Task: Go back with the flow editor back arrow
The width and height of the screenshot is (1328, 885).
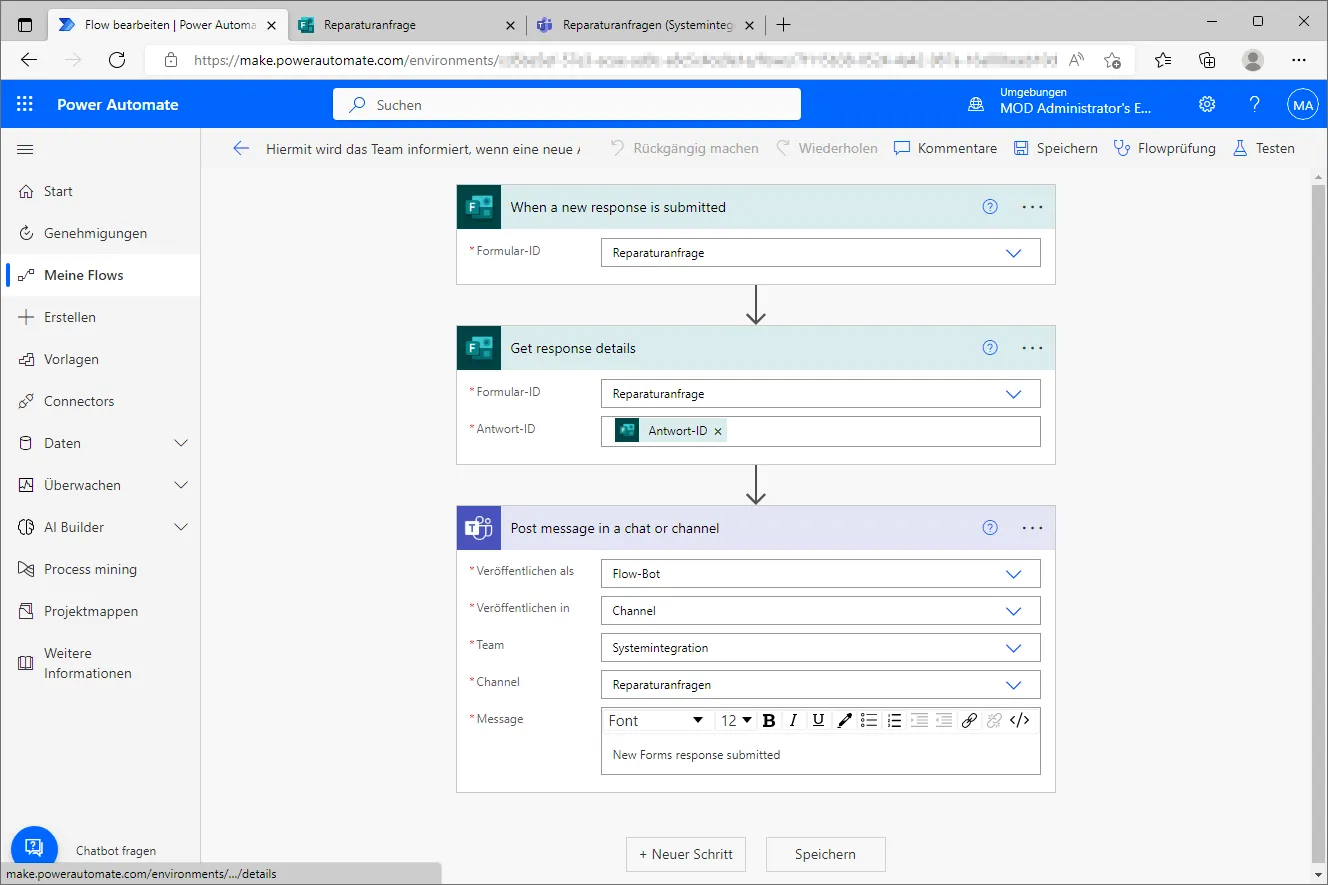Action: click(241, 148)
